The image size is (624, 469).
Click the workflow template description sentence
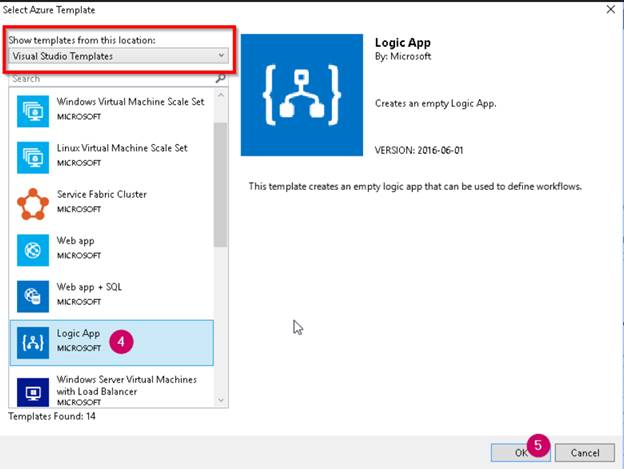[x=415, y=187]
